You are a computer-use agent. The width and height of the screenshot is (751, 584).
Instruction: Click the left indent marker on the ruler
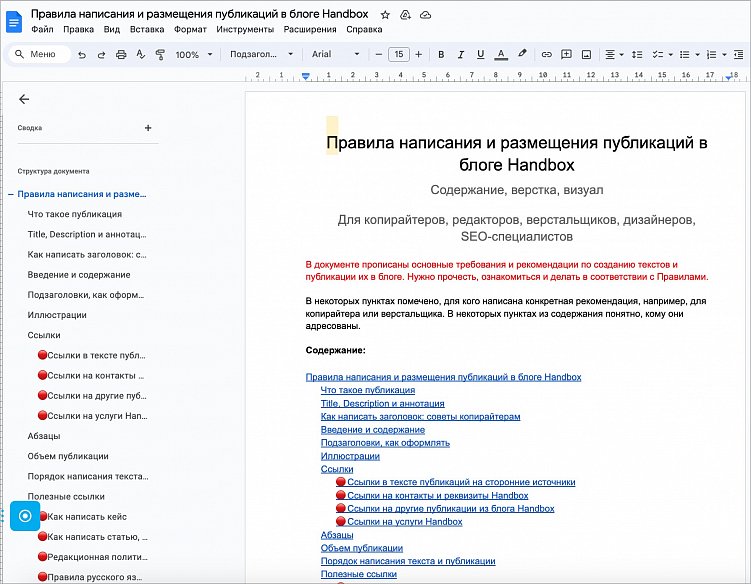pyautogui.click(x=306, y=76)
